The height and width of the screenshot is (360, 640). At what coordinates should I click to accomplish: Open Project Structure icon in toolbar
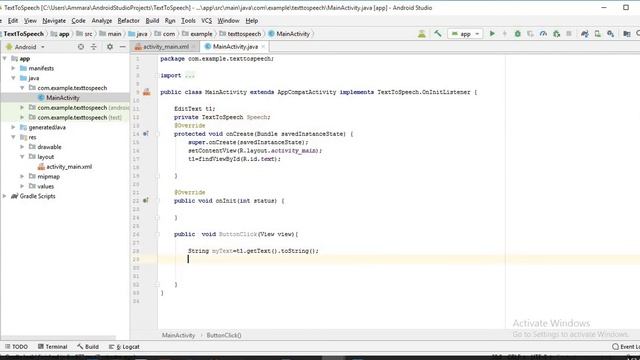(627, 34)
